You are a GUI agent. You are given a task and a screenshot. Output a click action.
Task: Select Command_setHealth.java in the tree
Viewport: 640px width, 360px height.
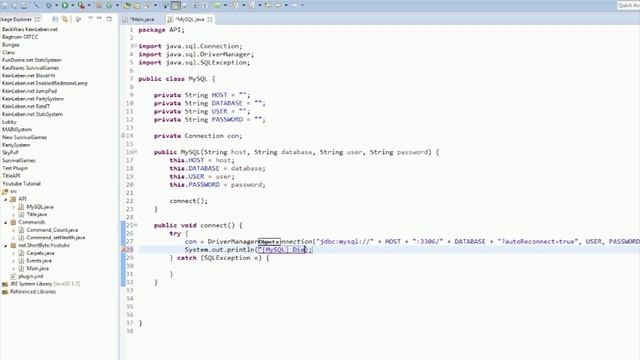(x=56, y=238)
